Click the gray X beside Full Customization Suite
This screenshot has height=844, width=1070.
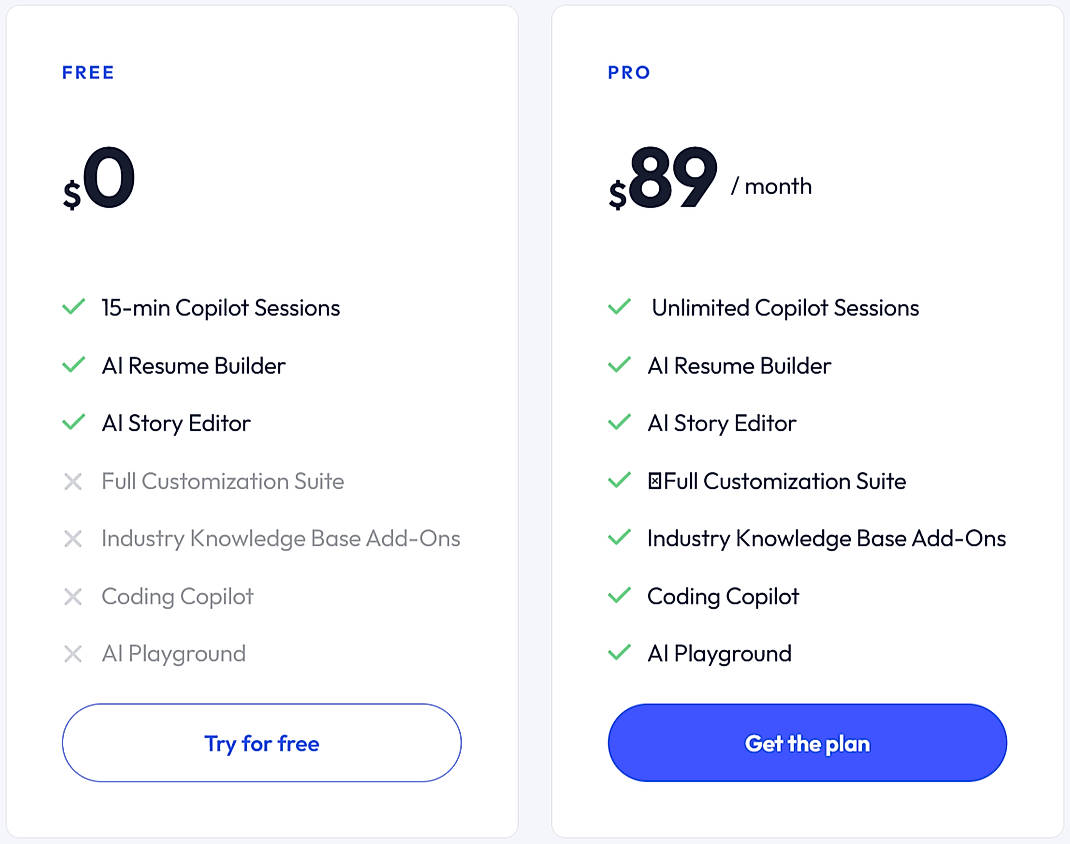tap(73, 481)
